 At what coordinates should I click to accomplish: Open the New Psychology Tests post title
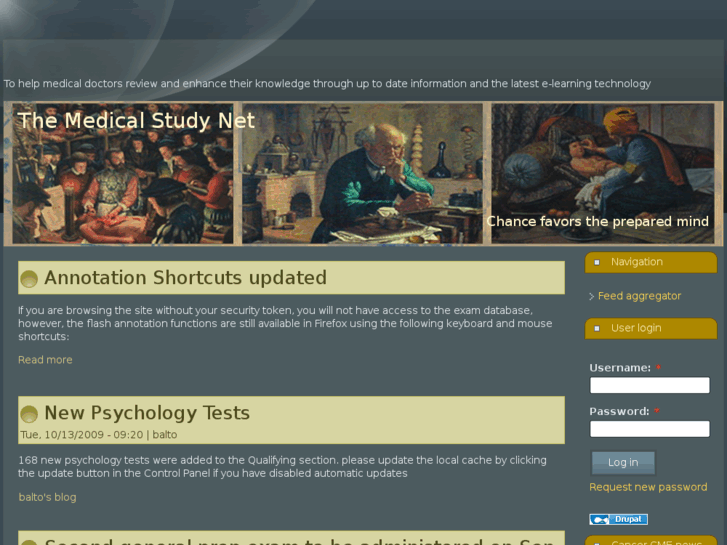pos(147,413)
